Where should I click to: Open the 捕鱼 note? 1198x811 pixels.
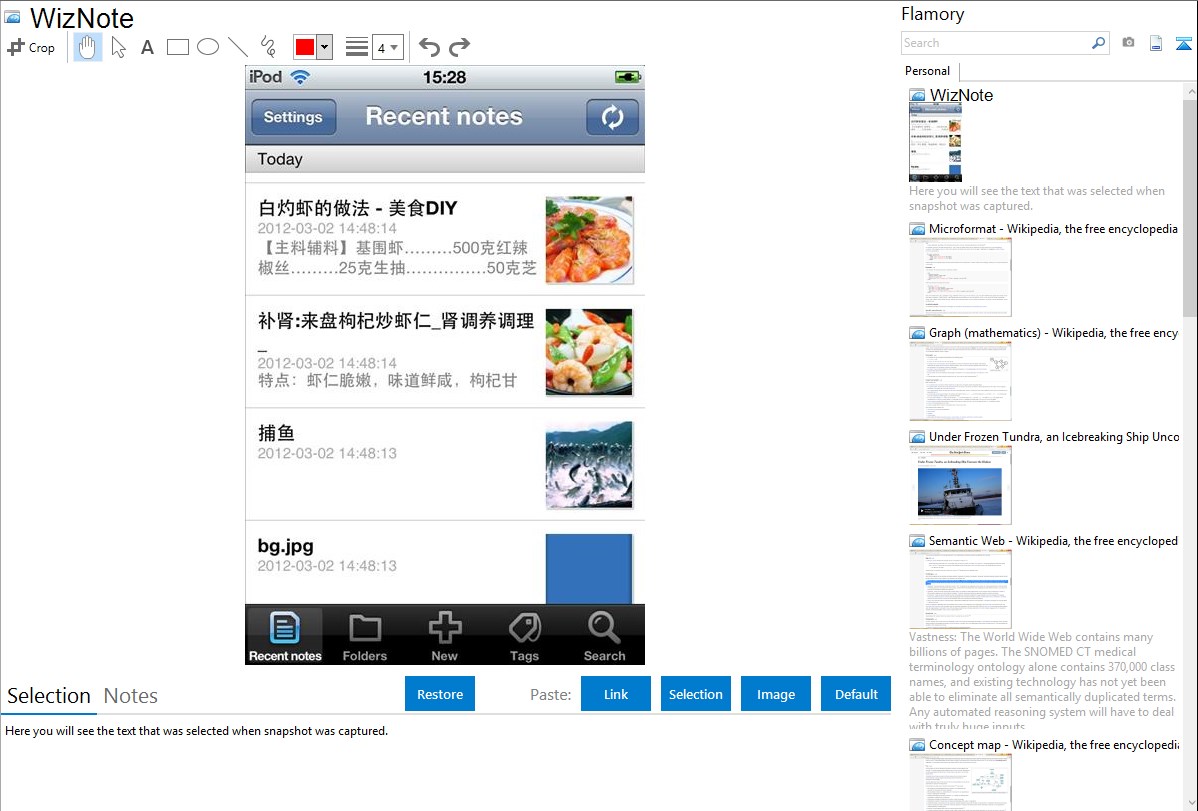[445, 465]
